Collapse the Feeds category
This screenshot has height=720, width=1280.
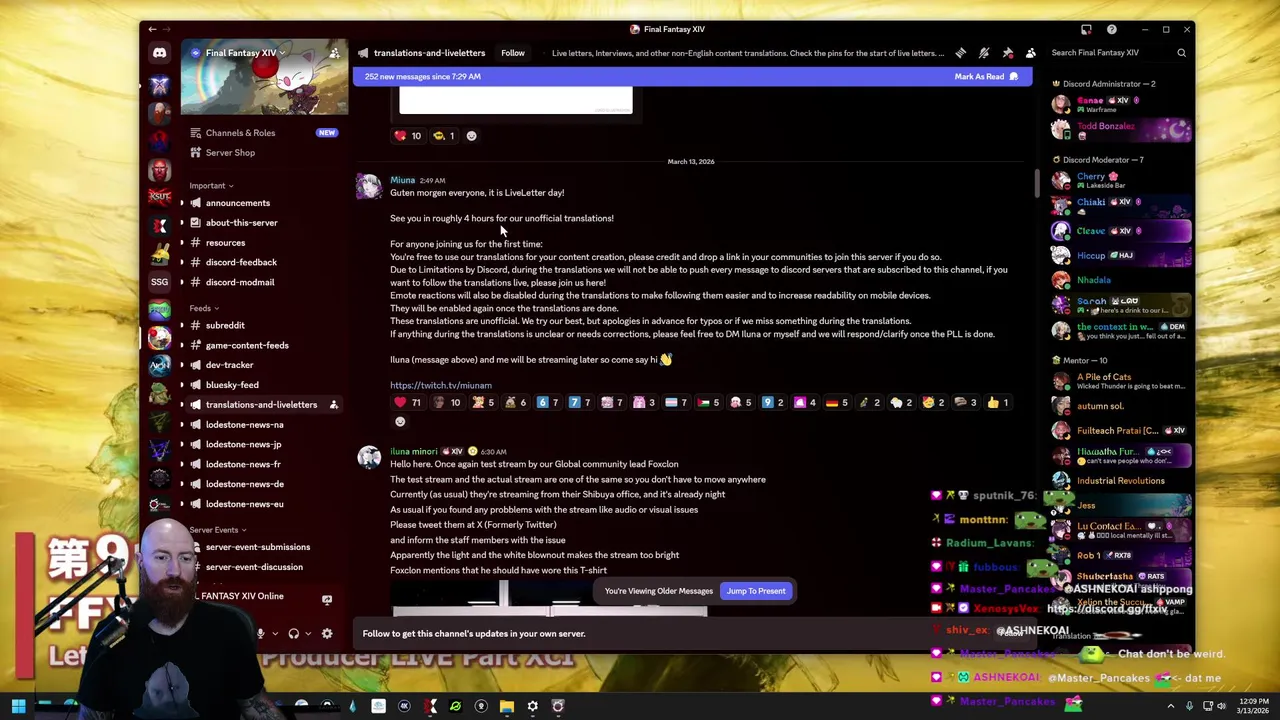click(204, 308)
